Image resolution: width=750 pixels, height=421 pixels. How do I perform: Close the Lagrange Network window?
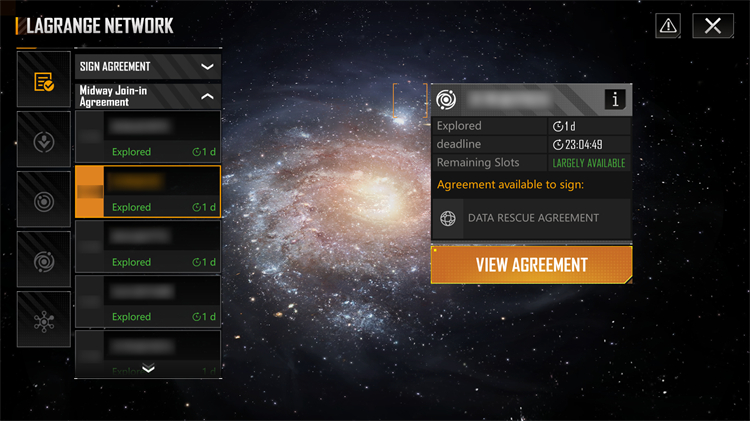[x=713, y=25]
